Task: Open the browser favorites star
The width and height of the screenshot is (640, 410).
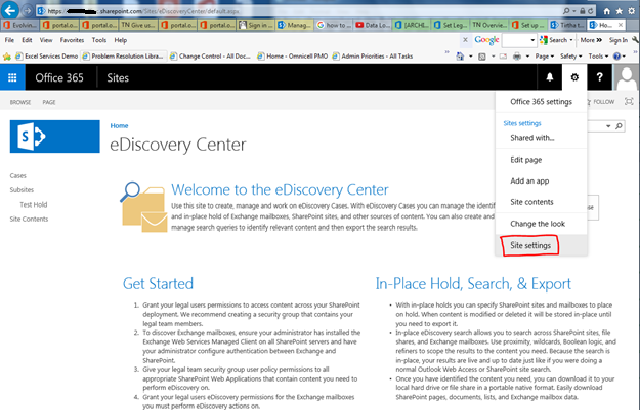Action: click(x=619, y=11)
